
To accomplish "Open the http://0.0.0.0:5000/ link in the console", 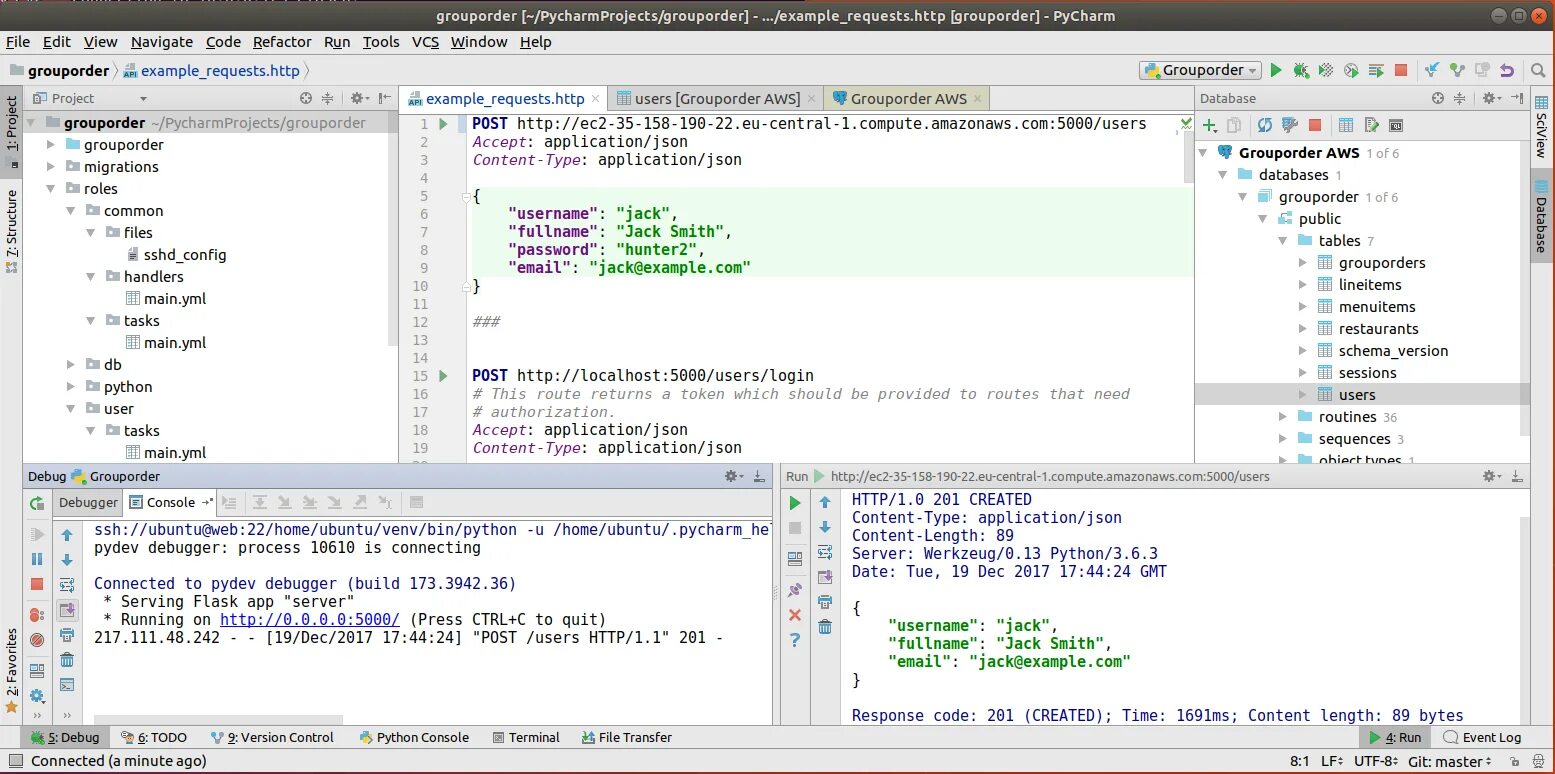I will coord(310,620).
